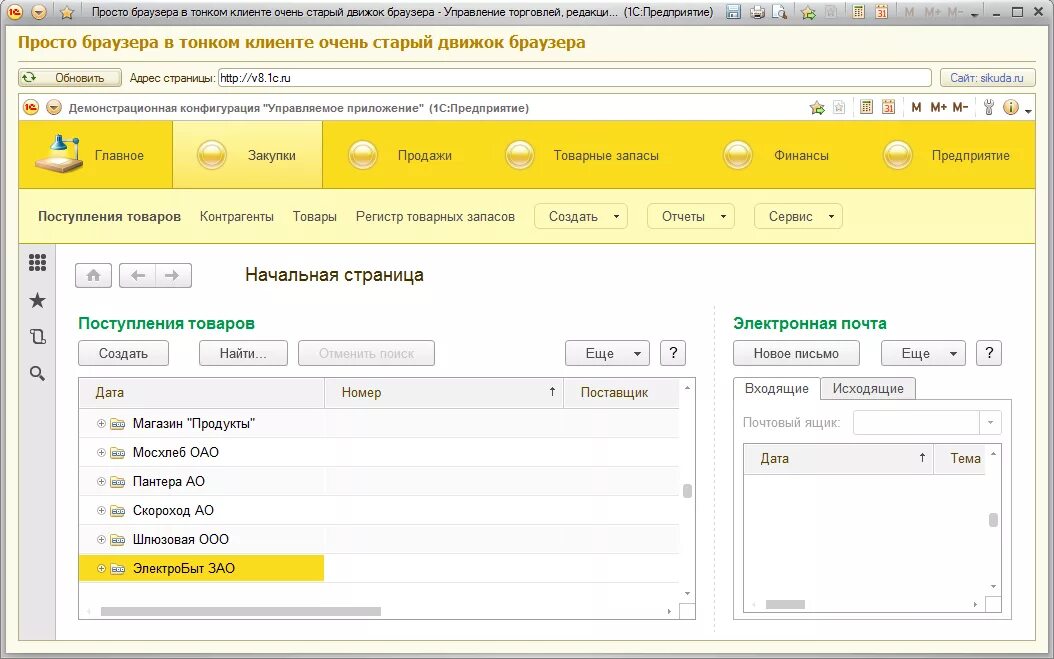Open the Главное section
Viewport: 1054px width, 659px height.
(95, 155)
